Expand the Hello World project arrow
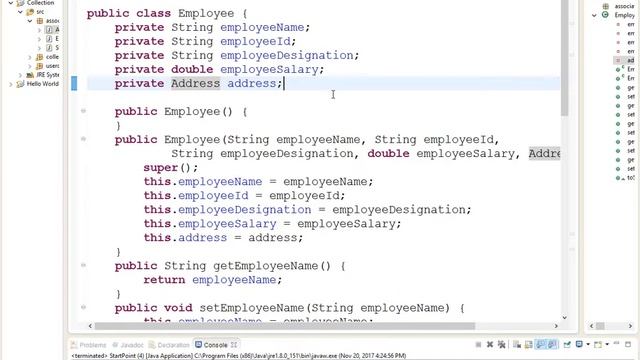 coord(11,84)
